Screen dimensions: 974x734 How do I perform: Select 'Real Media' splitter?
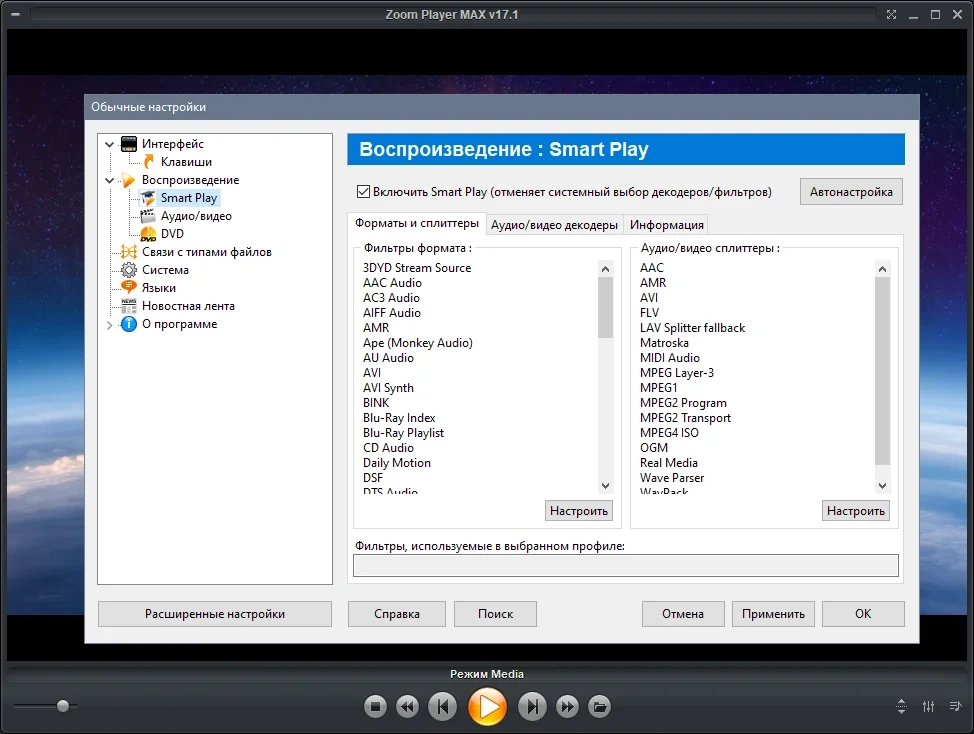[668, 463]
